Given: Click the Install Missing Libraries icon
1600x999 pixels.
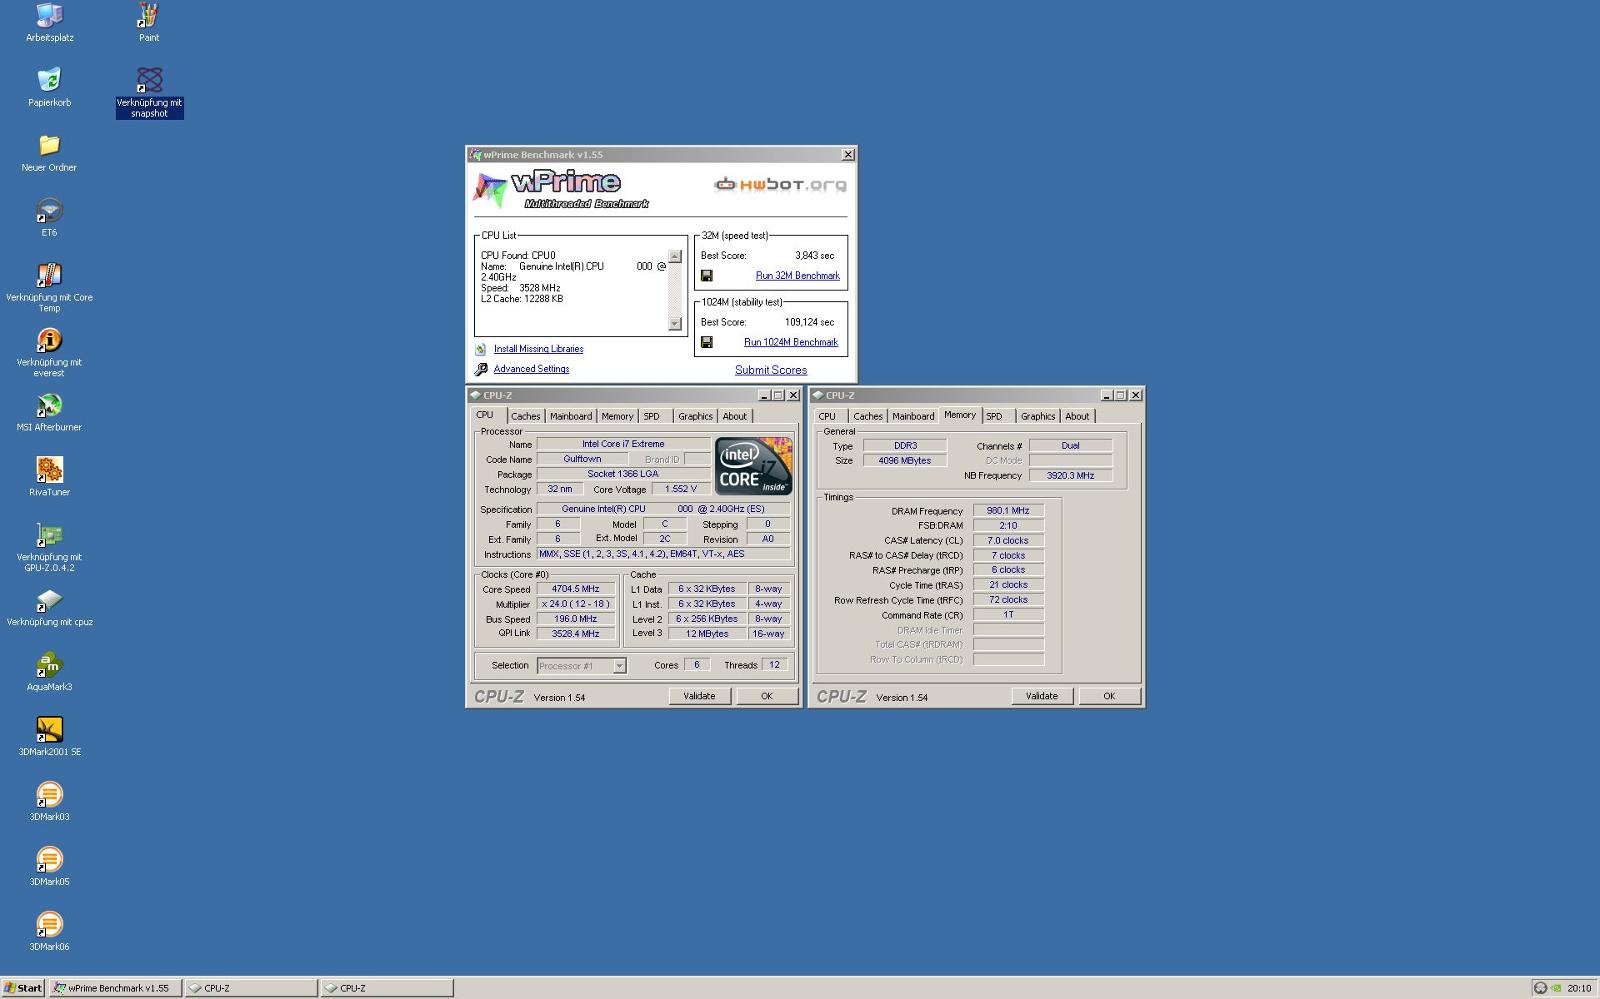Looking at the screenshot, I should [x=481, y=349].
